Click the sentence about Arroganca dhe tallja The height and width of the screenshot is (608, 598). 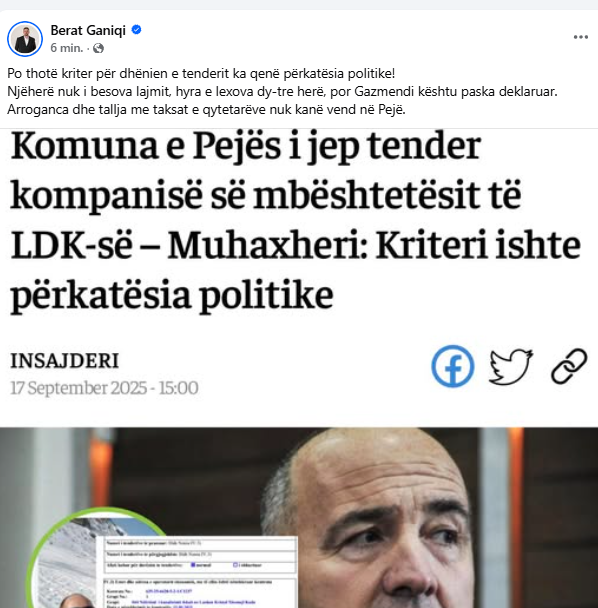coord(206,110)
